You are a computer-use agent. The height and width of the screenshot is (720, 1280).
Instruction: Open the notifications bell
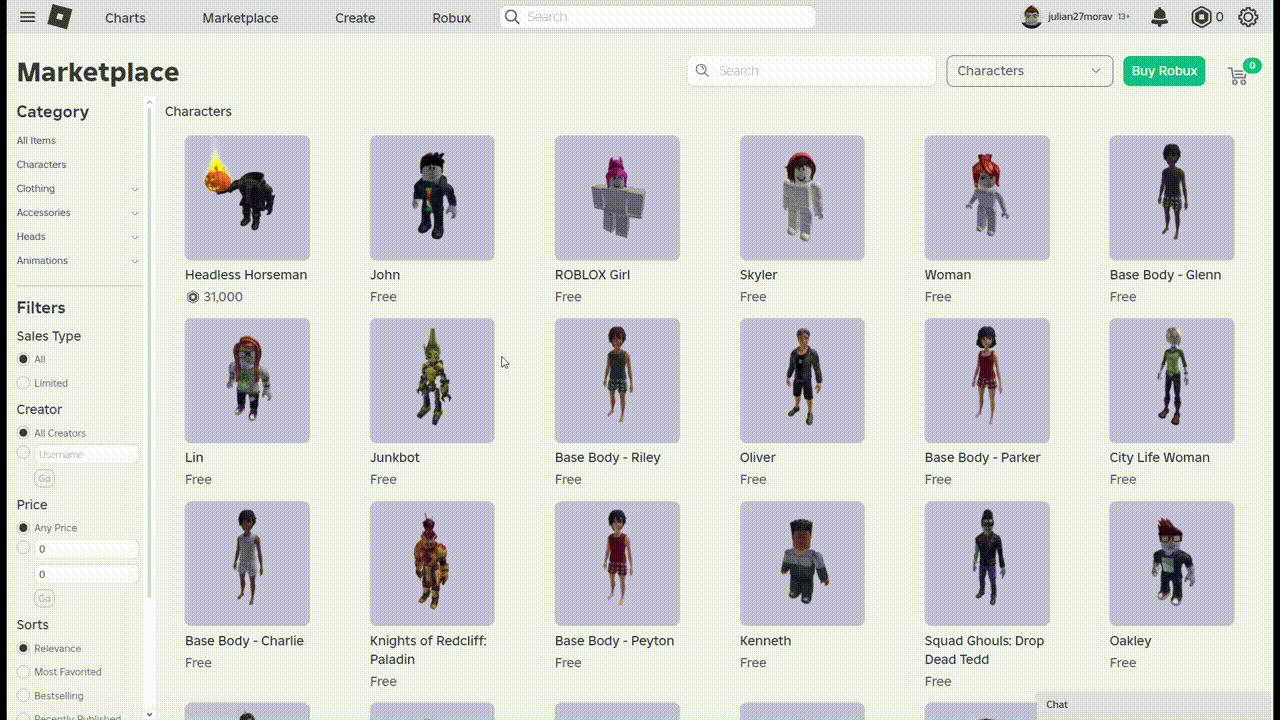point(1160,17)
